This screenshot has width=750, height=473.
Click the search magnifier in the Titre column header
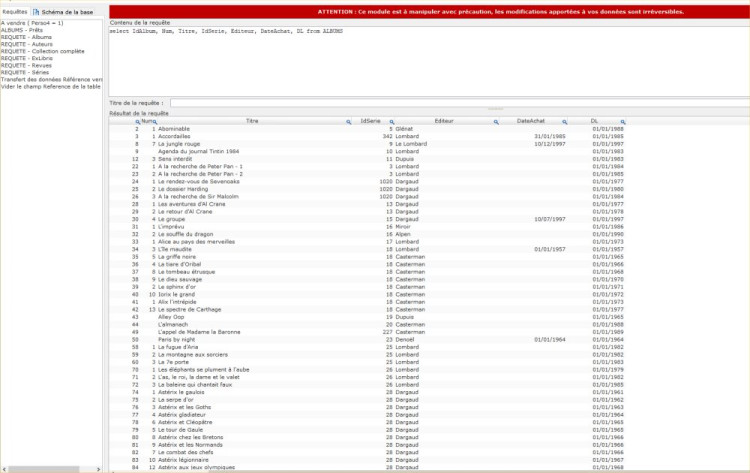pos(349,122)
